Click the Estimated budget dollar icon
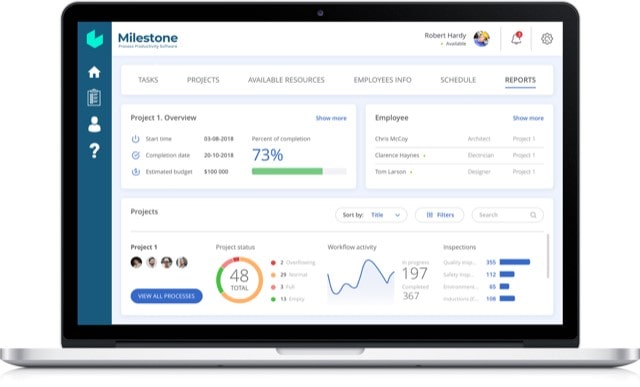This screenshot has width=640, height=387. click(x=136, y=172)
